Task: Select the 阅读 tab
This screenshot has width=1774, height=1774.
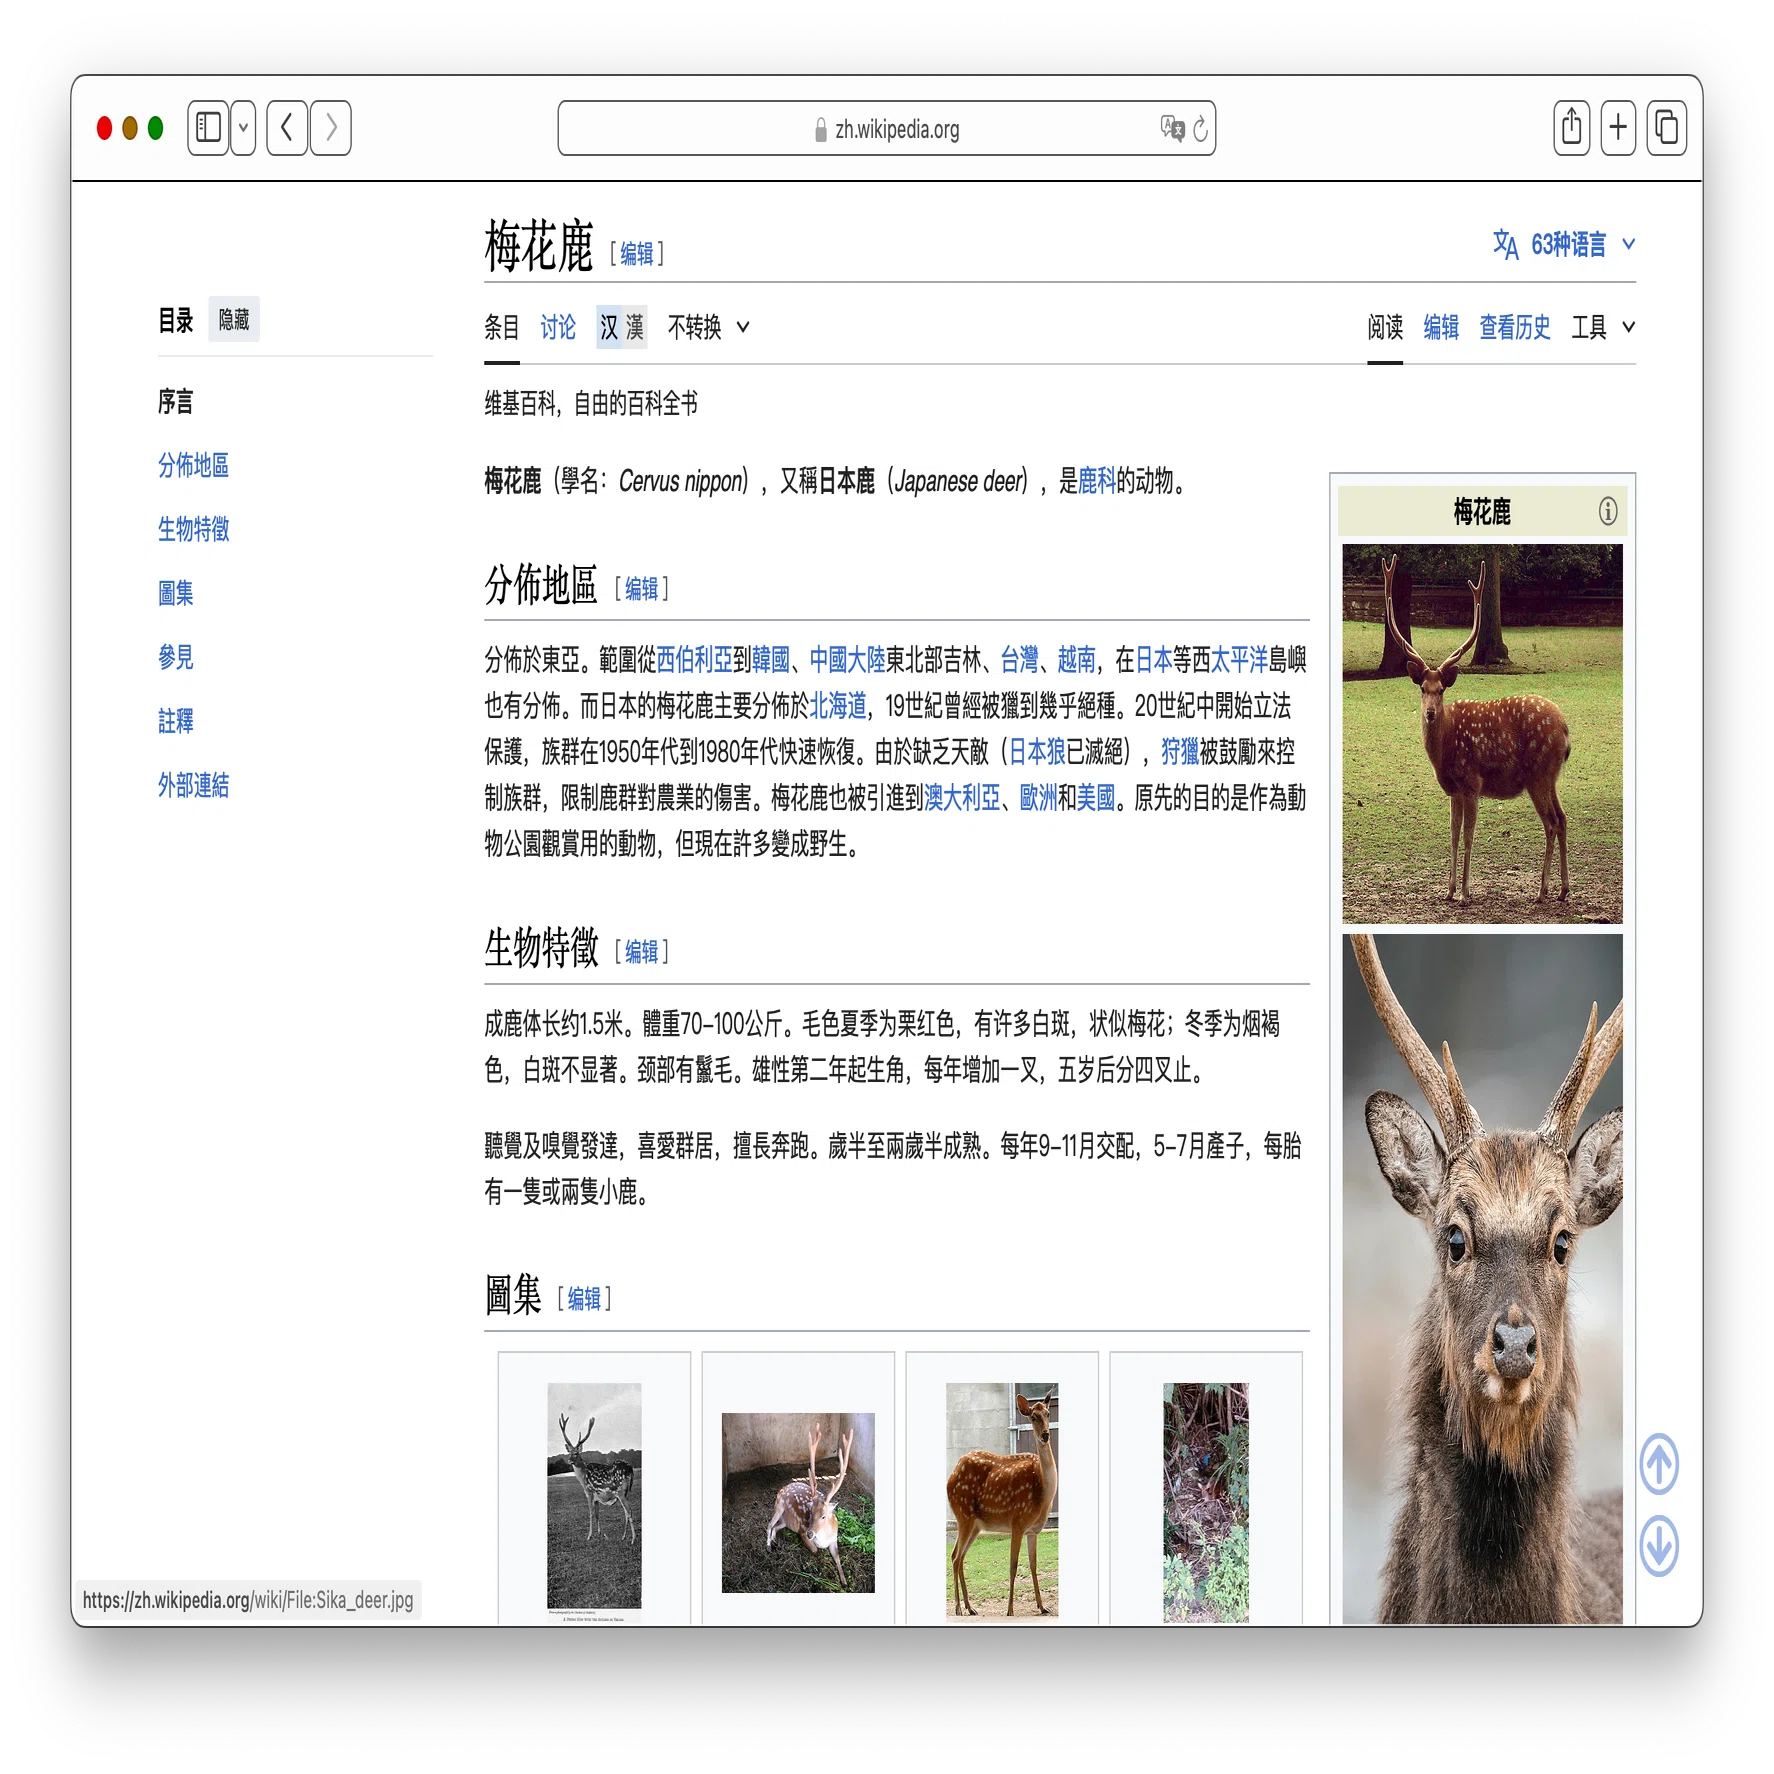Action: click(1385, 327)
